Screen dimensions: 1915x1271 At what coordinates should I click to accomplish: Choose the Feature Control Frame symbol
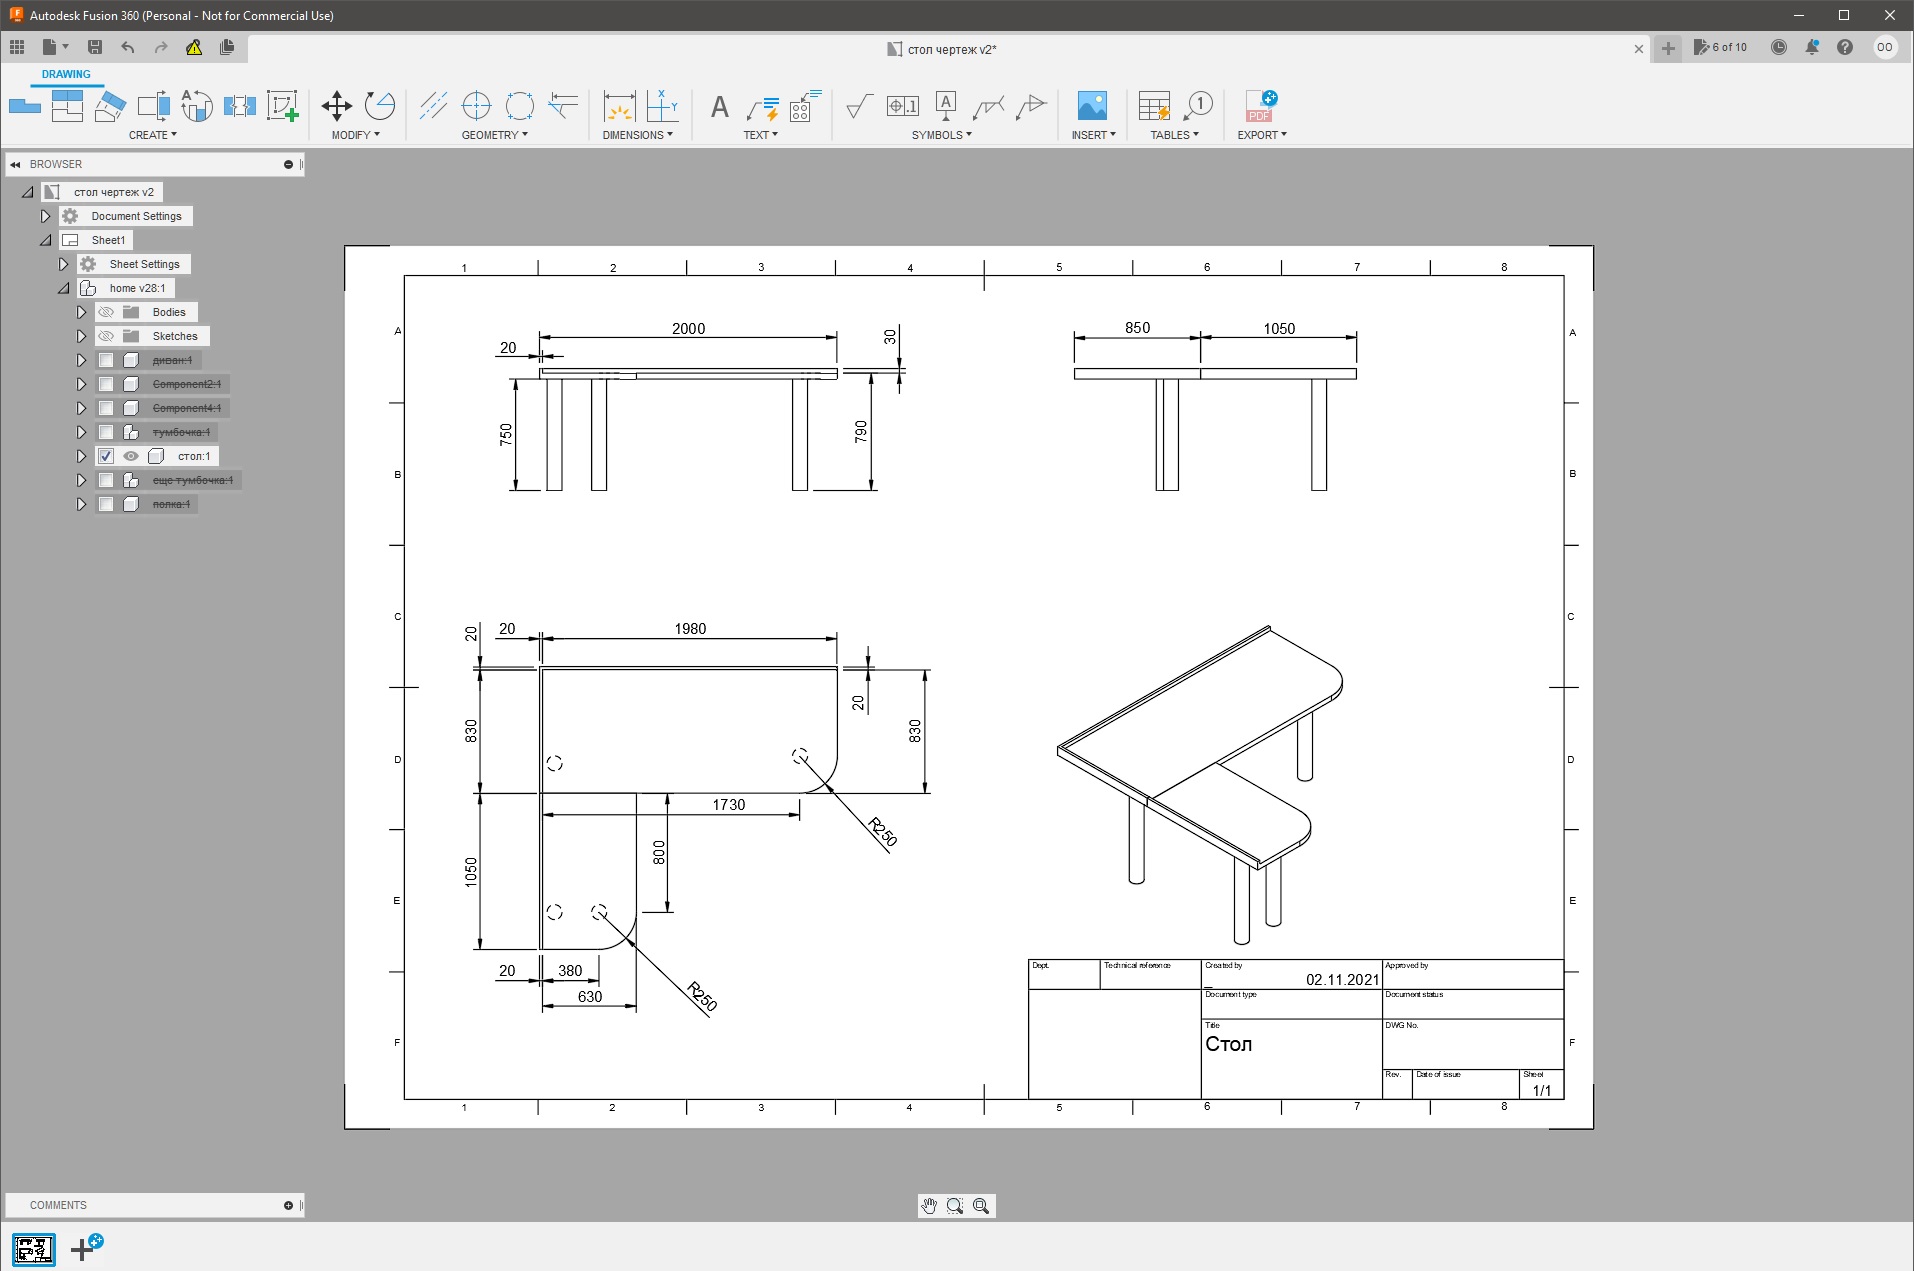(x=903, y=106)
